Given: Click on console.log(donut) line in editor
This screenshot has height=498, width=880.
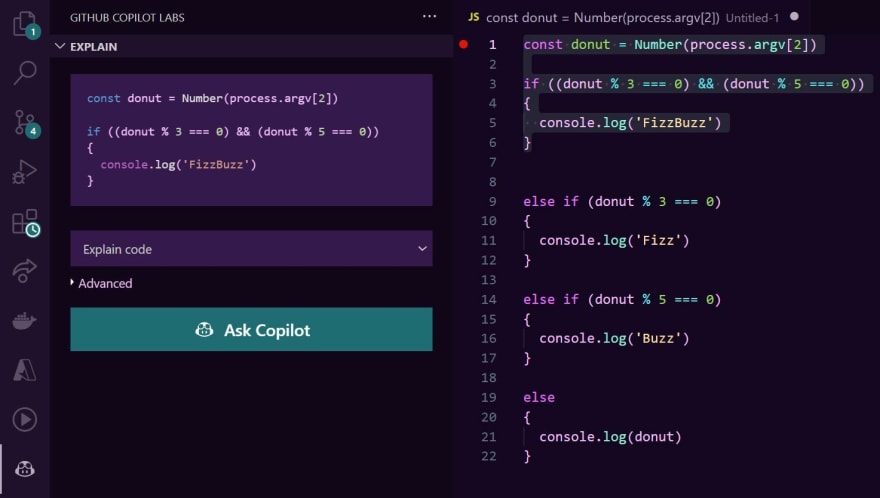Looking at the screenshot, I should [x=610, y=437].
